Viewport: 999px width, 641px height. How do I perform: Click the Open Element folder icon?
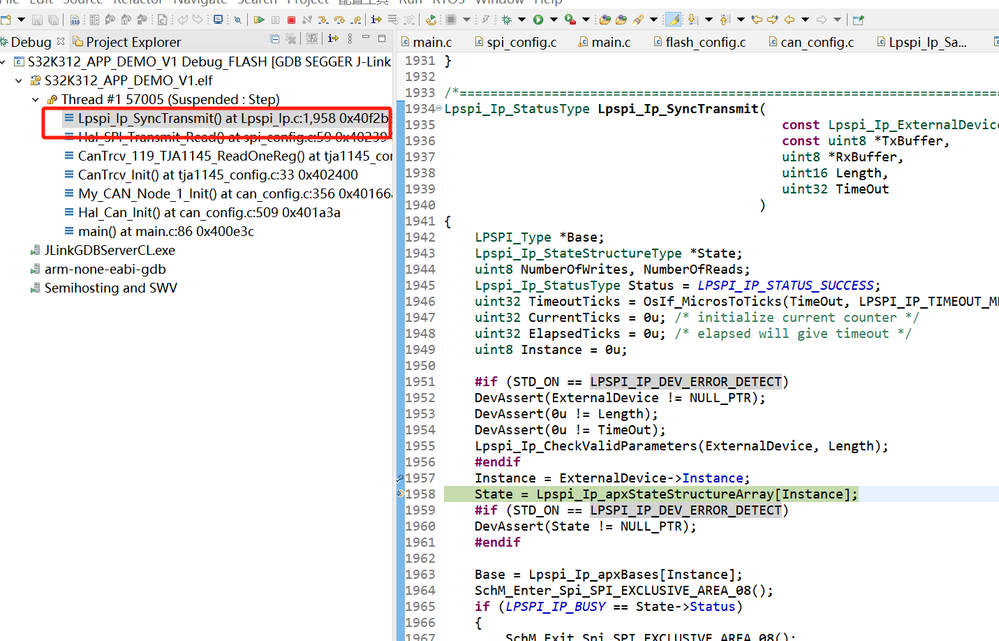pos(605,20)
